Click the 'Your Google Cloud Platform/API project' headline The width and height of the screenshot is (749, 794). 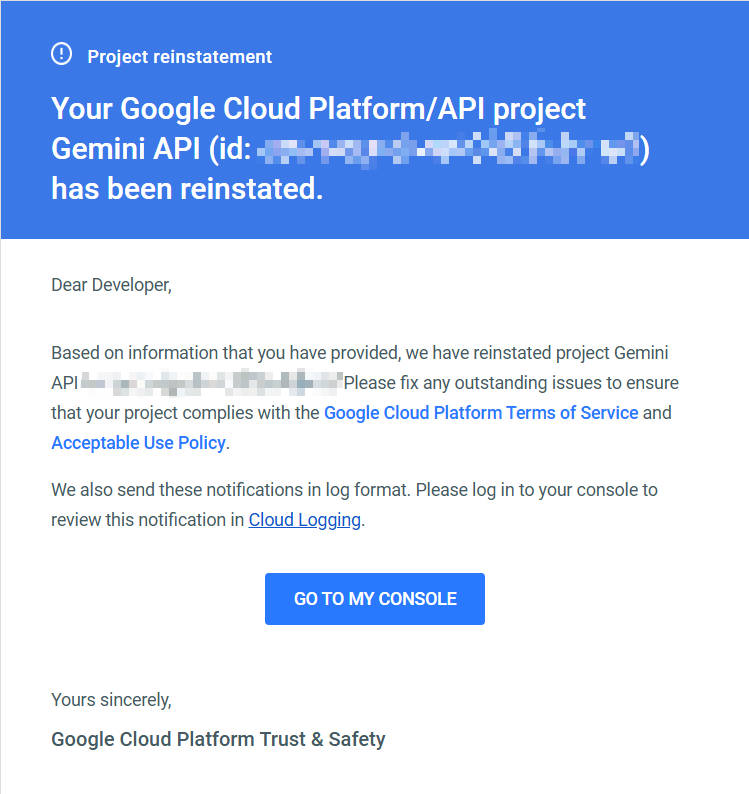(319, 109)
